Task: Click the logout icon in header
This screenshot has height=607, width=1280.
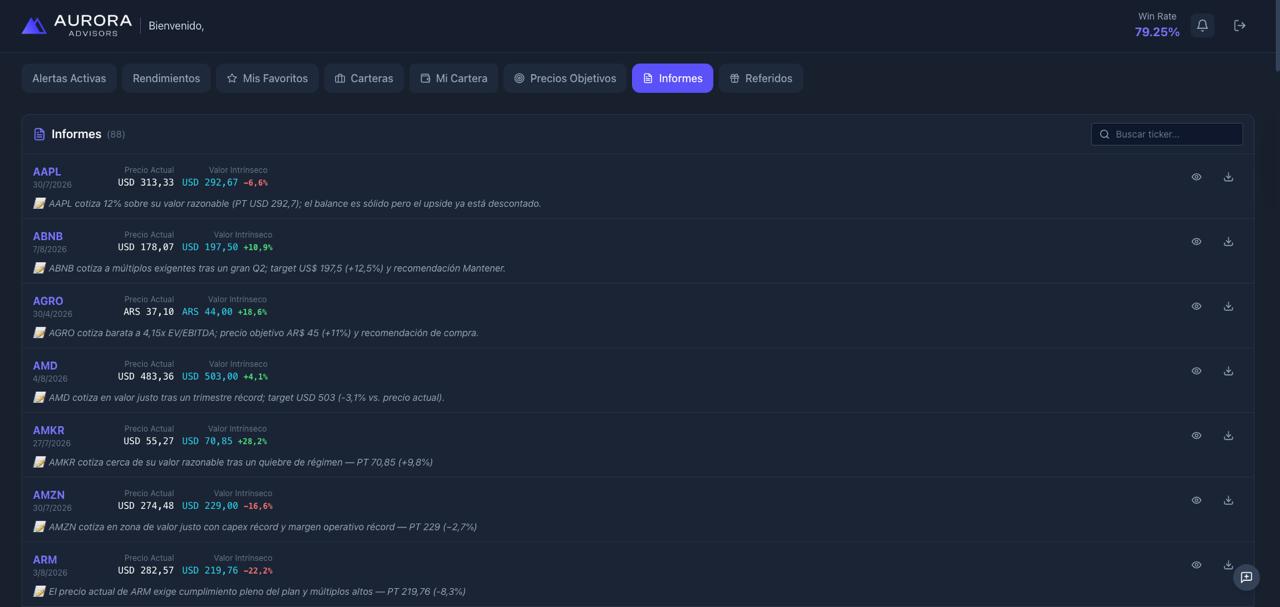Action: [x=1239, y=26]
